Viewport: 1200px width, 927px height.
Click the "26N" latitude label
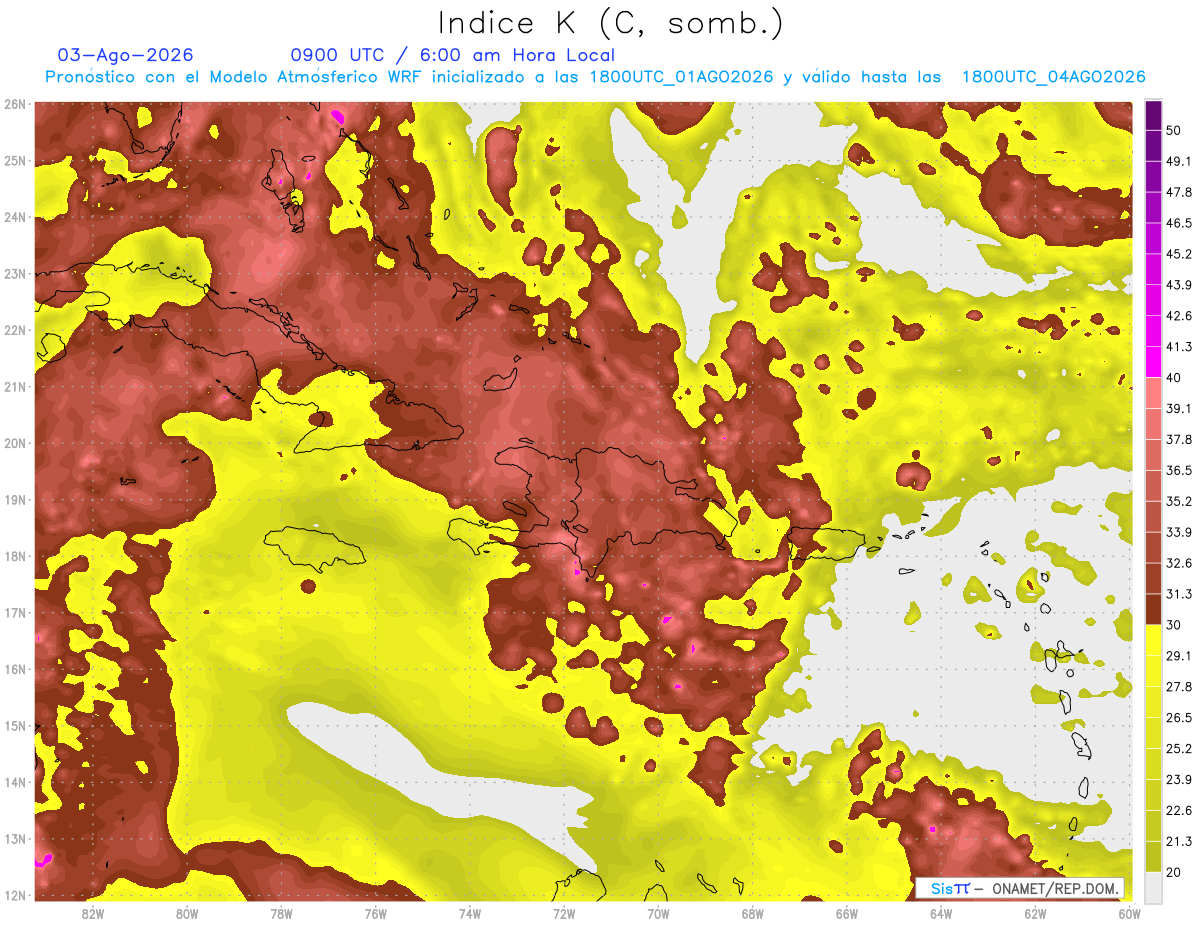(x=15, y=104)
